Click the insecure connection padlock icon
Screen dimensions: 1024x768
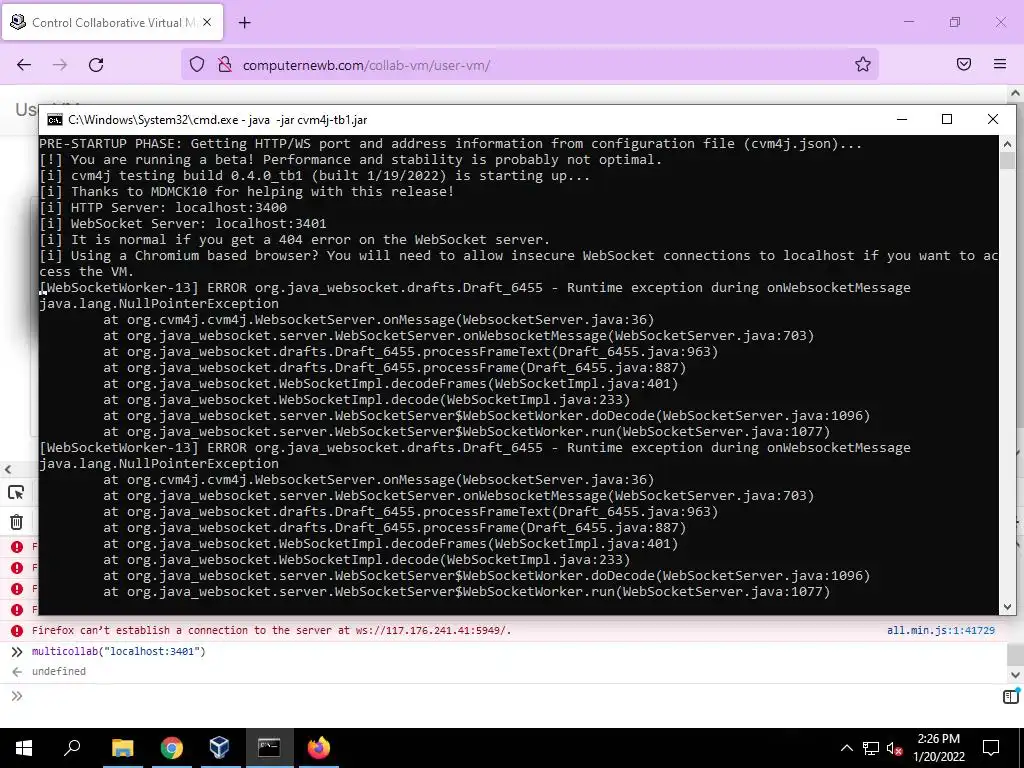(225, 65)
